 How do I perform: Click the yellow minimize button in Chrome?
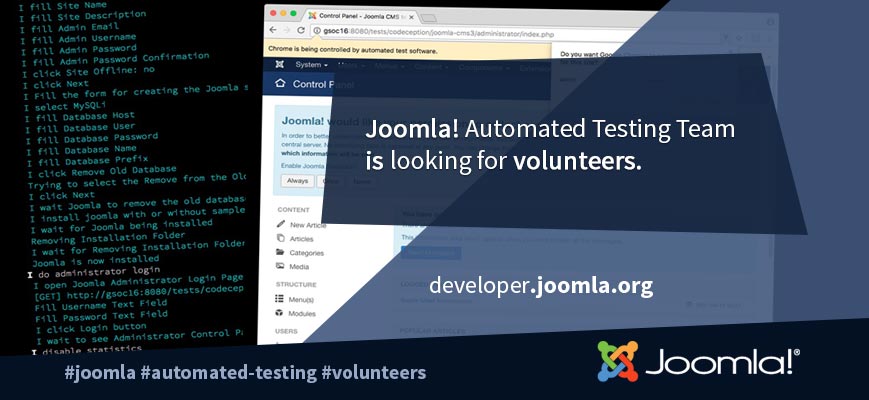click(x=283, y=13)
